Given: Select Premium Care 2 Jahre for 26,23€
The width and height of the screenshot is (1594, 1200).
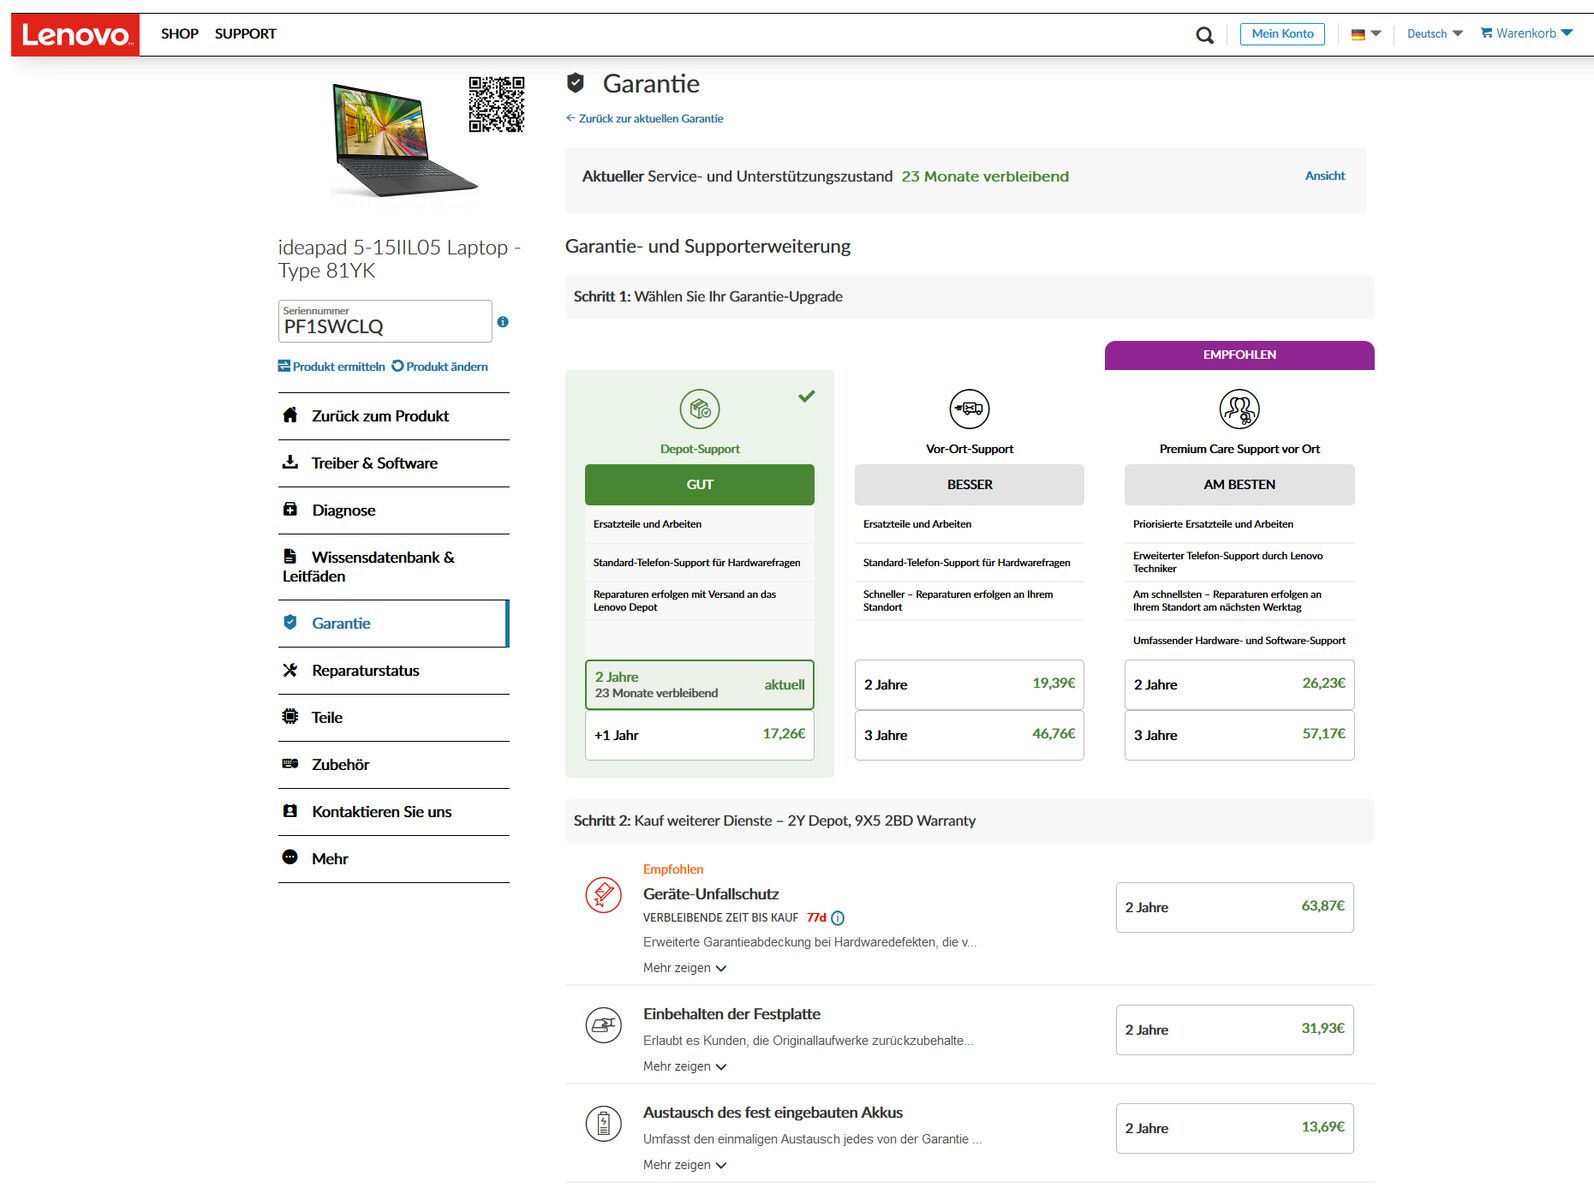Looking at the screenshot, I should point(1239,685).
